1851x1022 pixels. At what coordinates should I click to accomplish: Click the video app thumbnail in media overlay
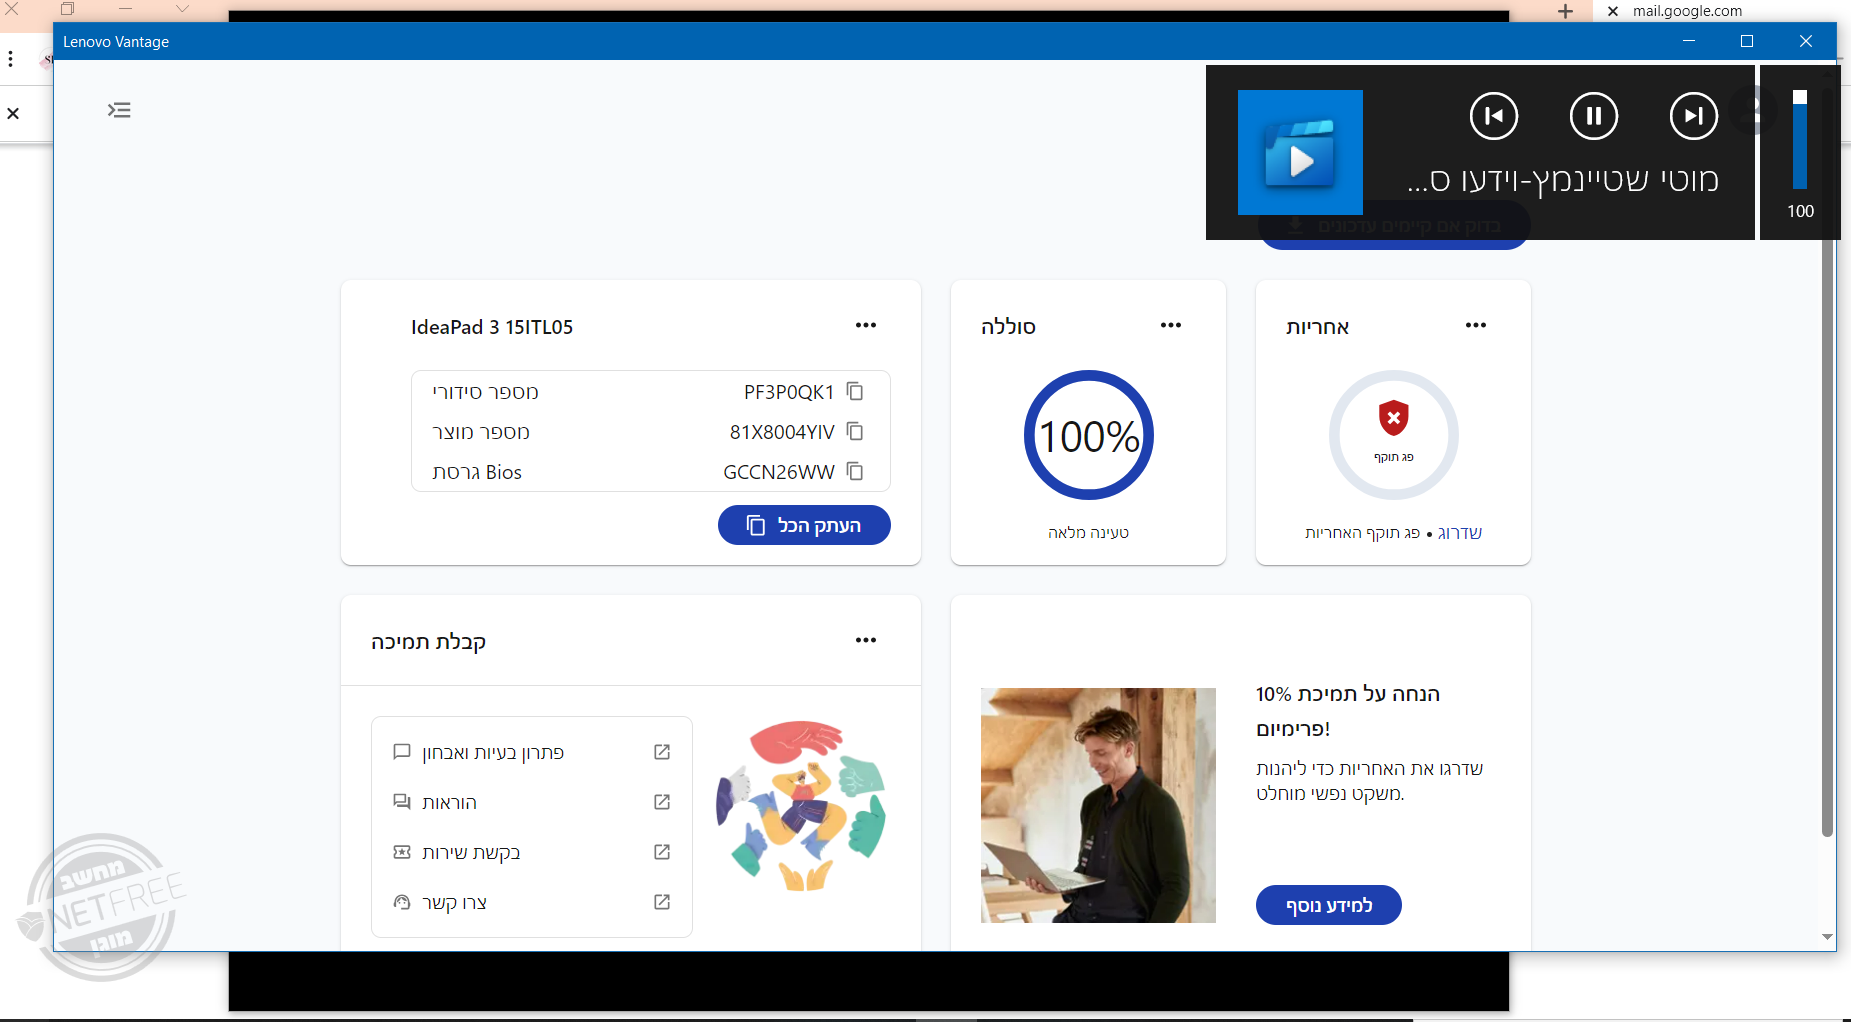point(1300,152)
